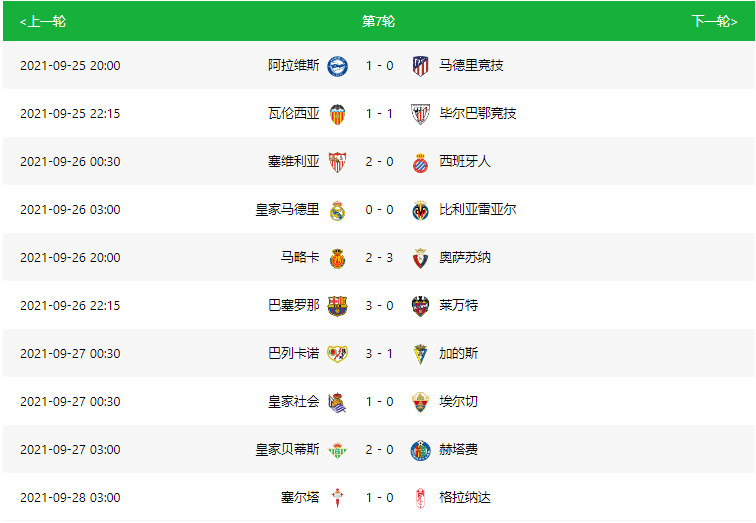Click the Valencia (瓦伦西亚) bat crest
This screenshot has width=756, height=523.
point(338,114)
